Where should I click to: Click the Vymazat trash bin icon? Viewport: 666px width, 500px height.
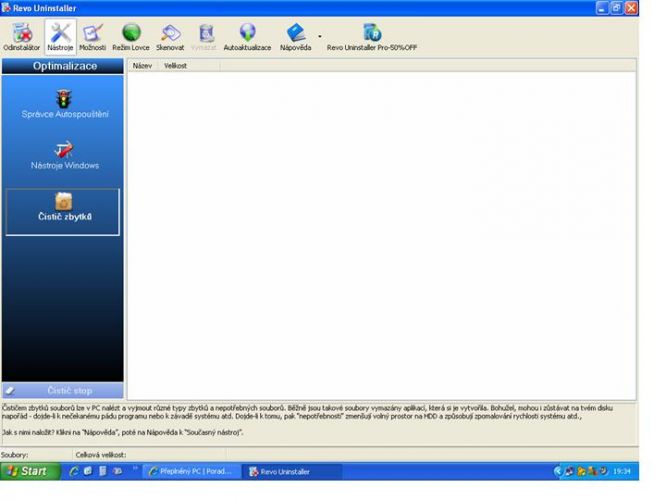[204, 37]
